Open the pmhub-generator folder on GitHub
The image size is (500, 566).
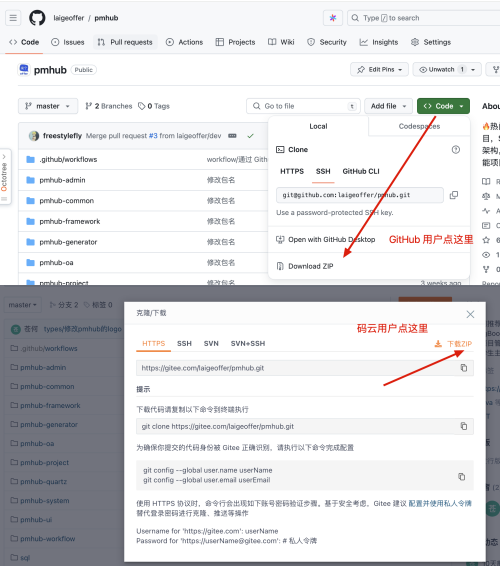point(68,242)
